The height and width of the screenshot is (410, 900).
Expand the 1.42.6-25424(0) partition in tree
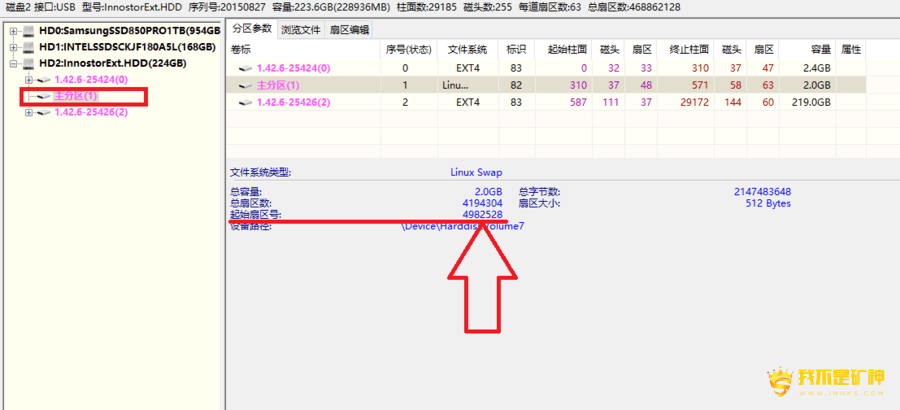[29, 79]
